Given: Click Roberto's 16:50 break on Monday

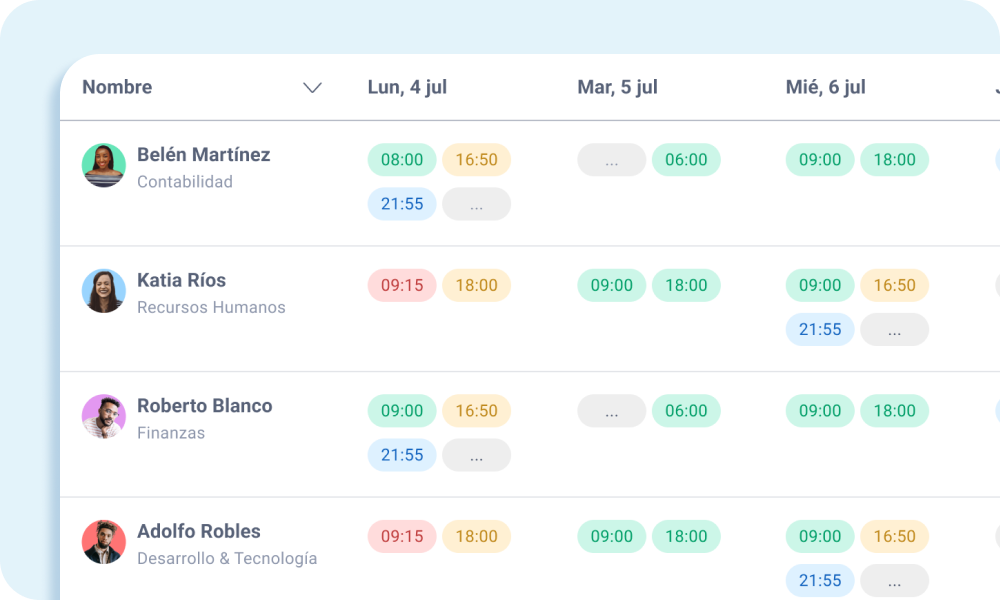Looking at the screenshot, I should click(477, 410).
